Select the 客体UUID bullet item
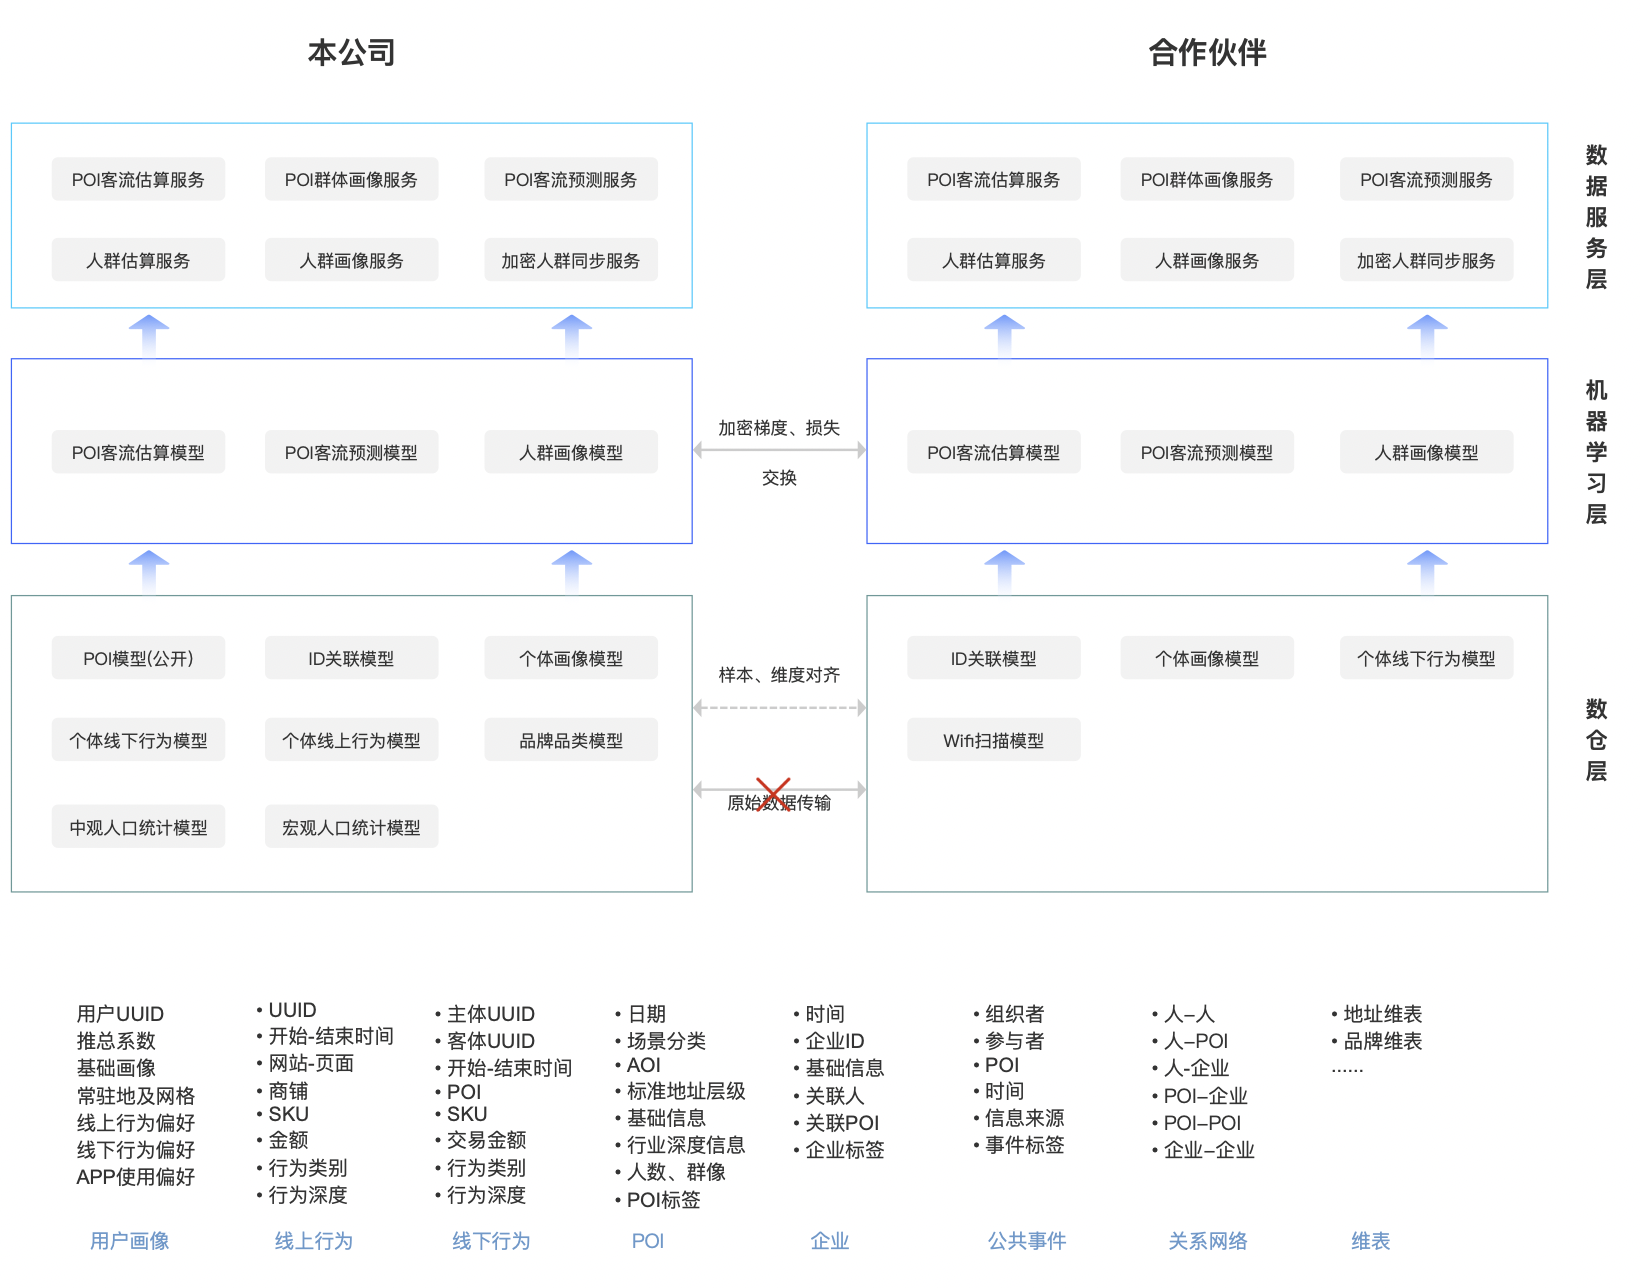Viewport: 1640px width, 1288px height. pyautogui.click(x=485, y=1041)
